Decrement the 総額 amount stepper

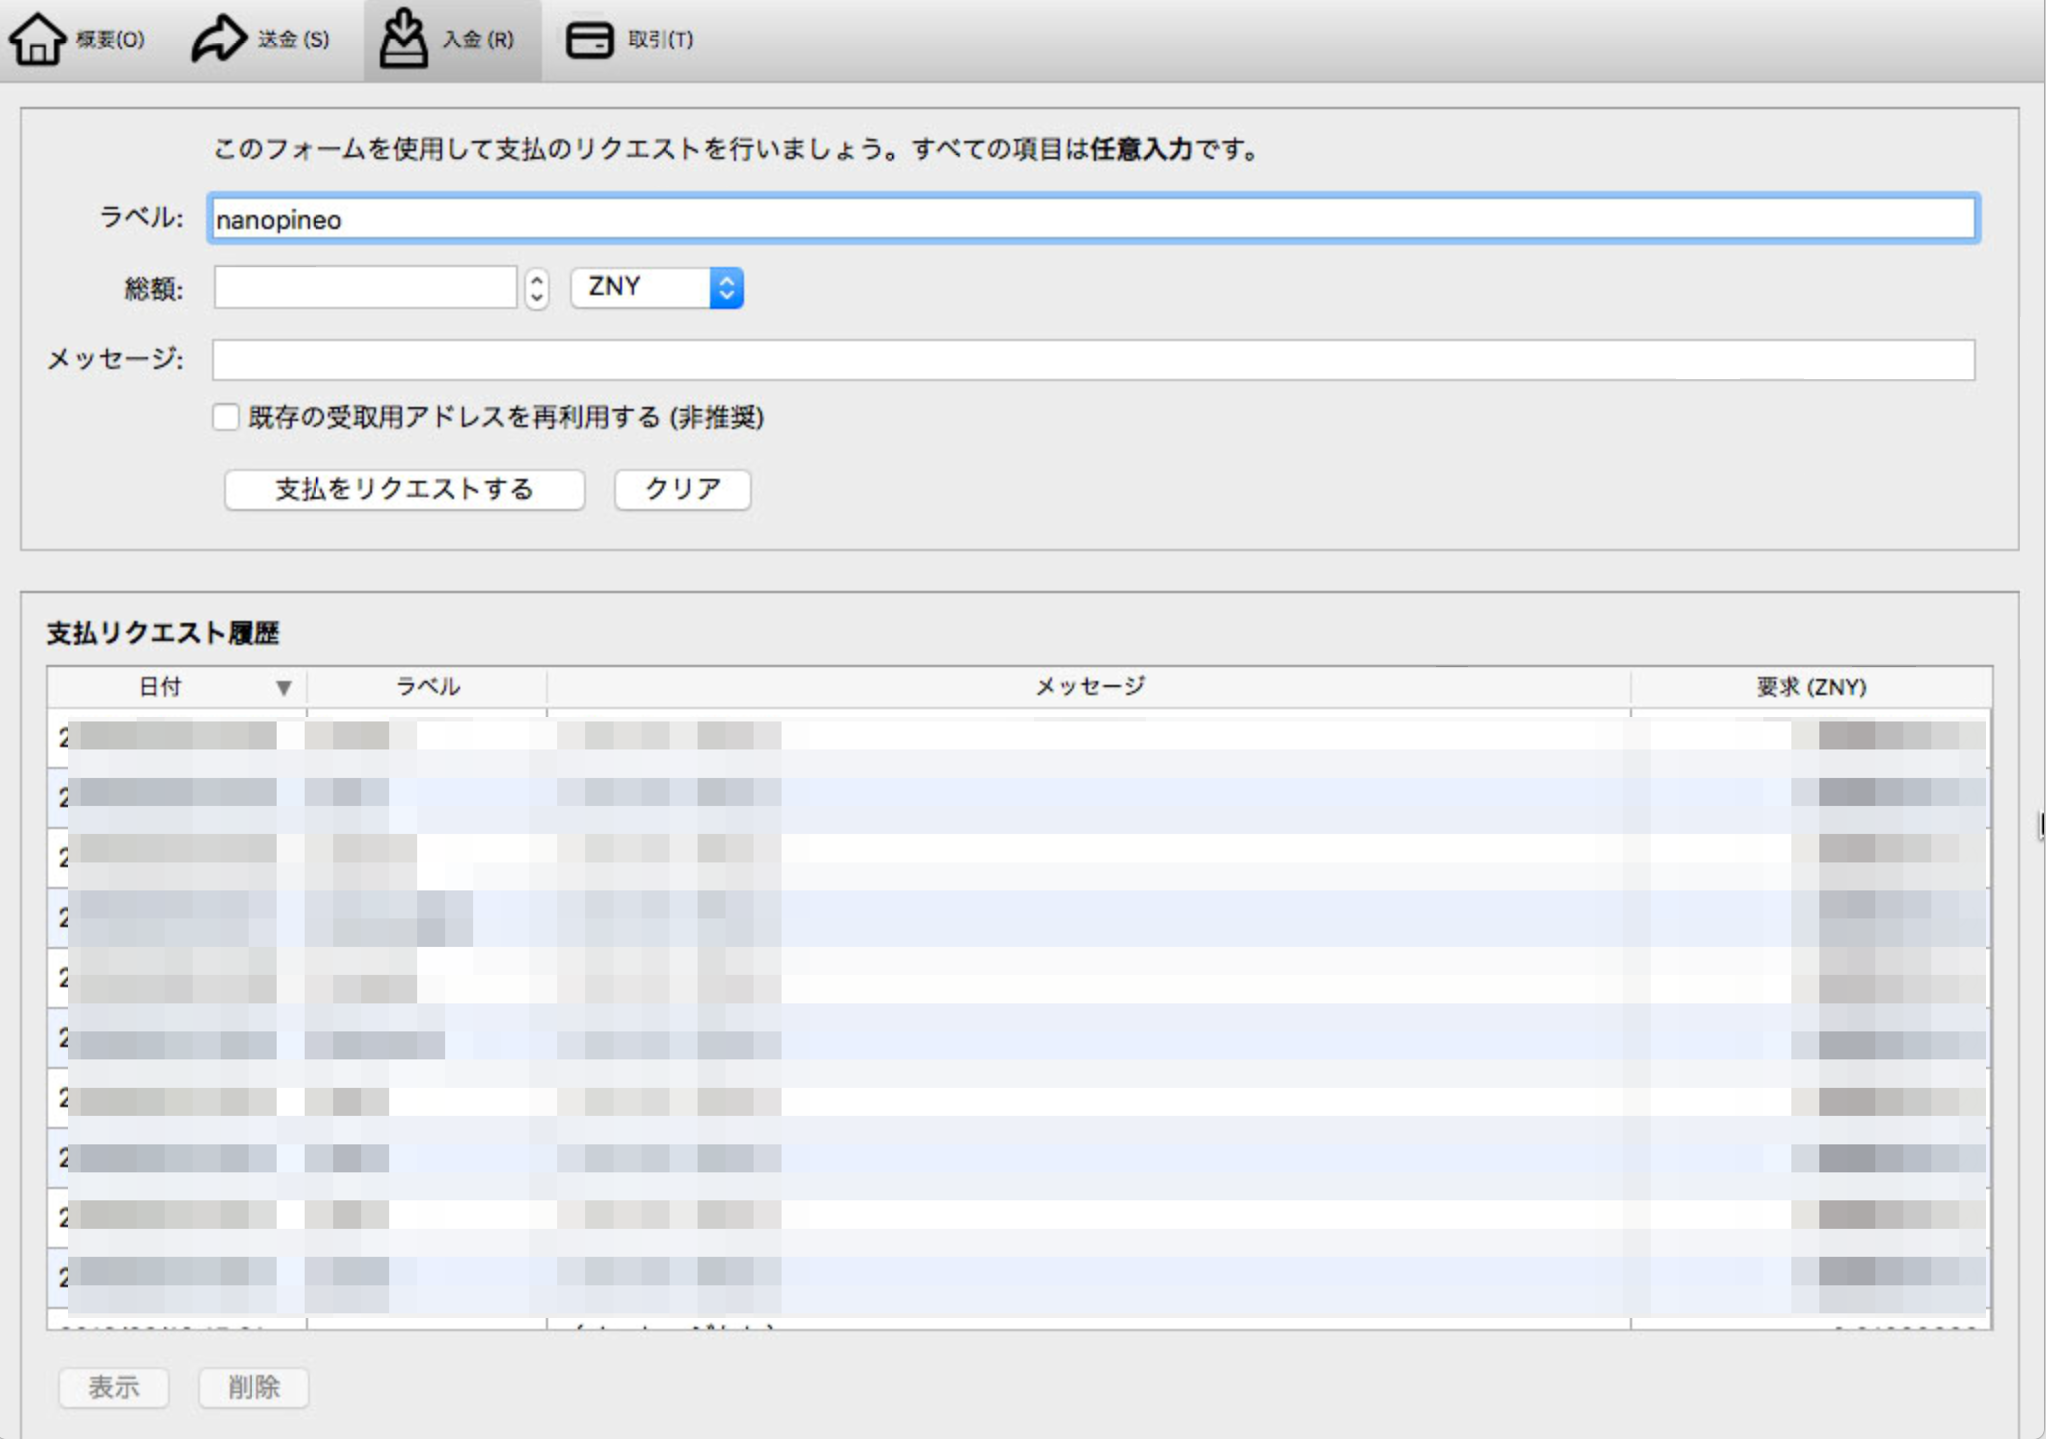[537, 297]
